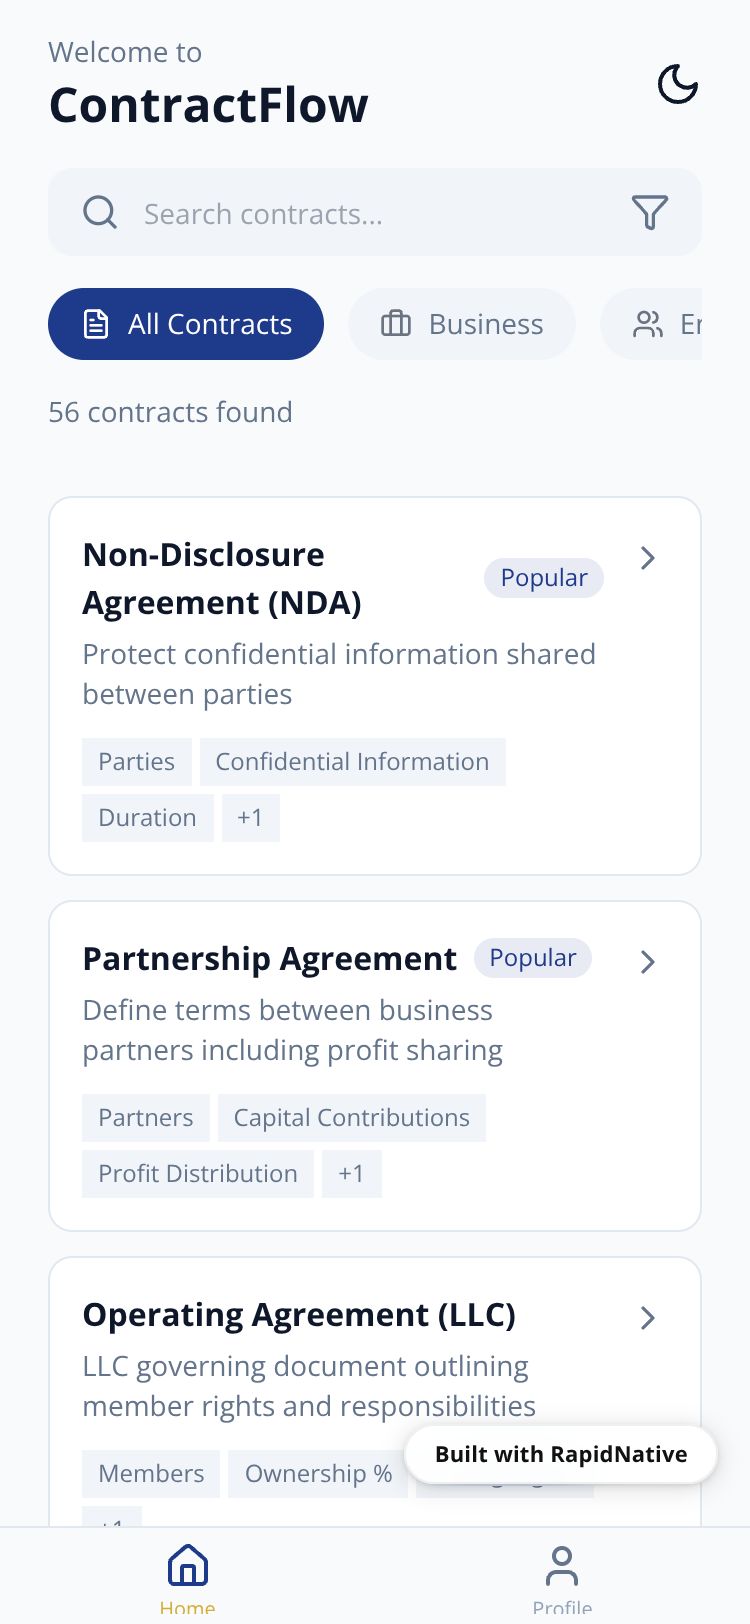Show more NDA tags via +1
Image resolution: width=750 pixels, height=1624 pixels.
click(250, 818)
